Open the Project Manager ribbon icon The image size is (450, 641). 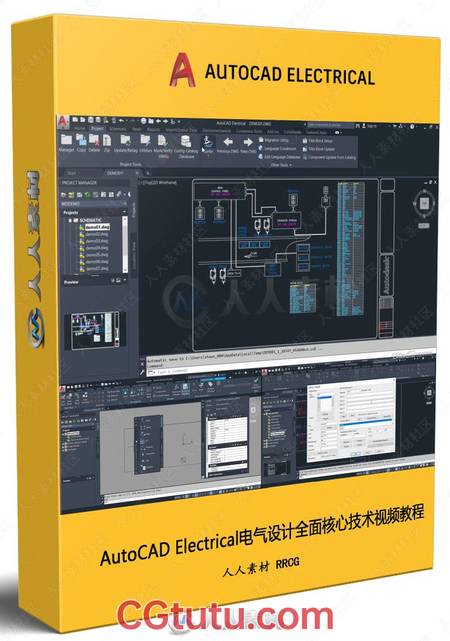(66, 140)
